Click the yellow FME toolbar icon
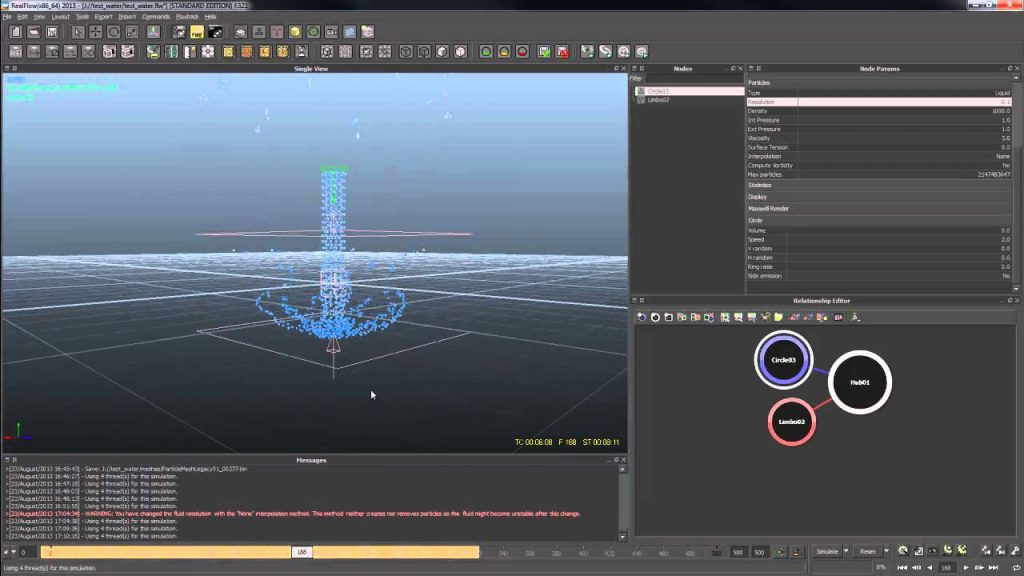 point(197,31)
